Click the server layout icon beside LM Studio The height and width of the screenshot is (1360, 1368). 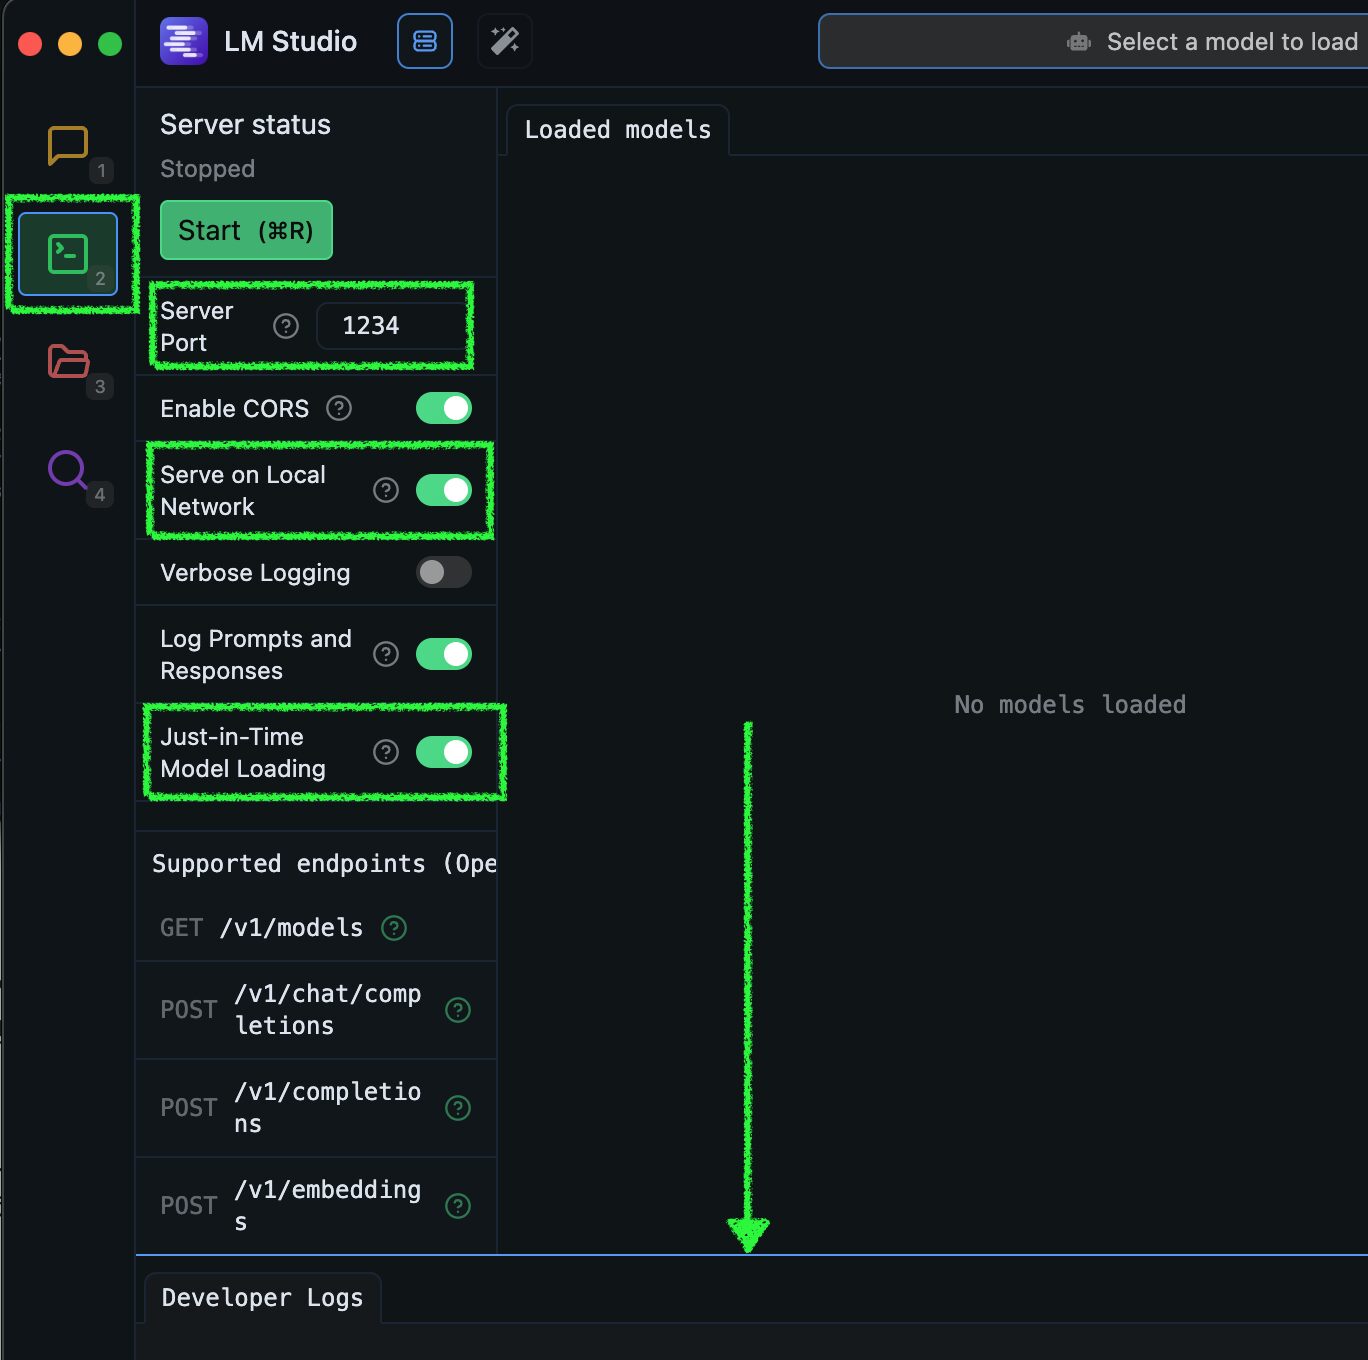click(425, 41)
